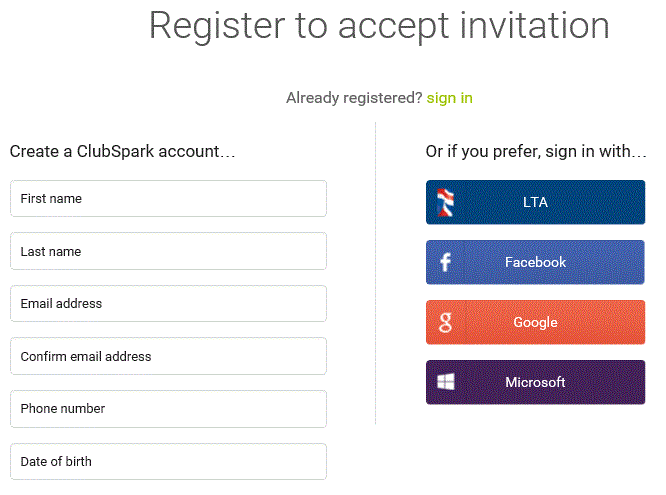Image resolution: width=666 pixels, height=495 pixels.
Task: Select the Email address input
Action: (168, 303)
